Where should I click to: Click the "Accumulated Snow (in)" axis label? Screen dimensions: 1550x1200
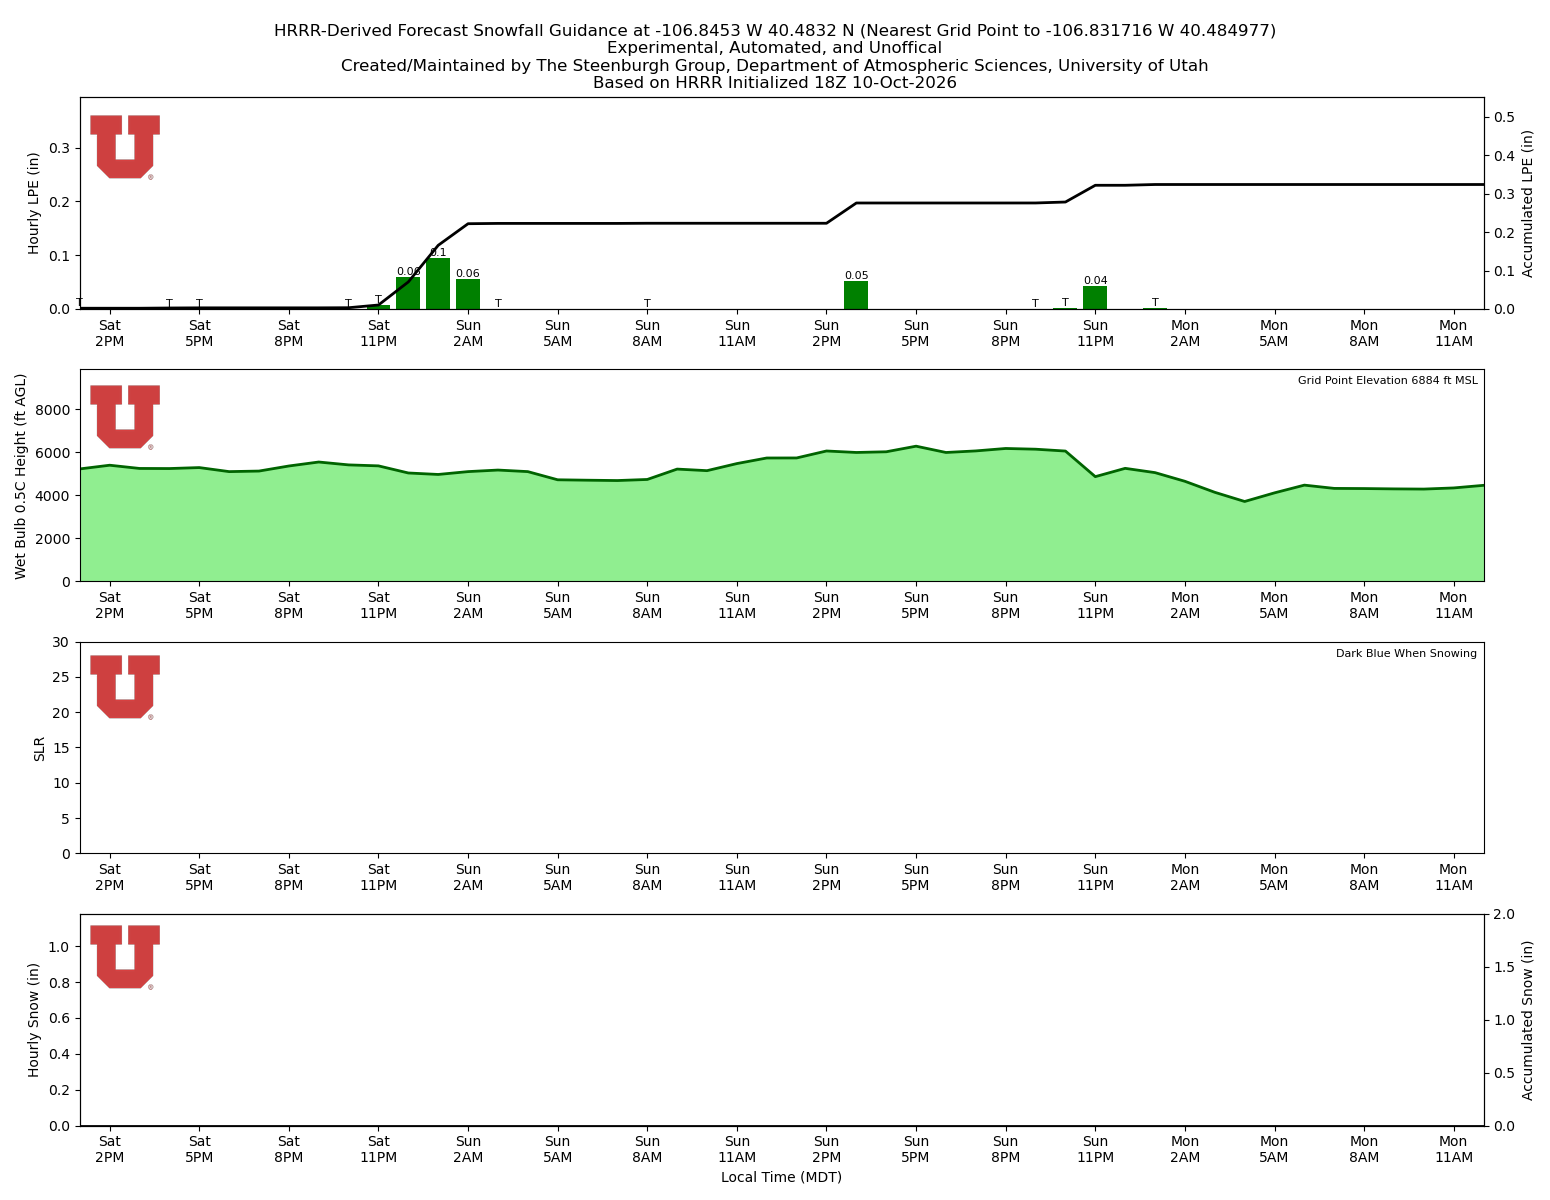point(1528,1020)
